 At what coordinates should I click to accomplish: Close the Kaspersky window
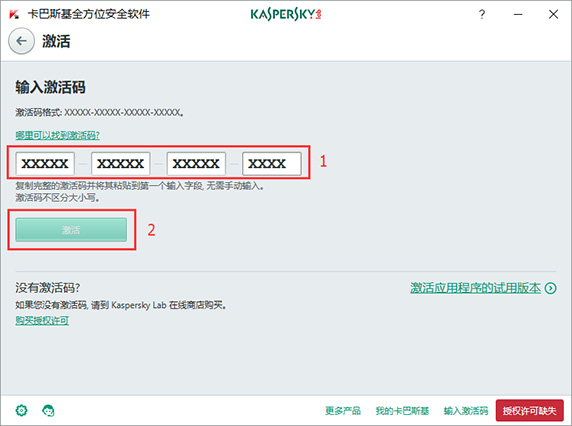(553, 14)
